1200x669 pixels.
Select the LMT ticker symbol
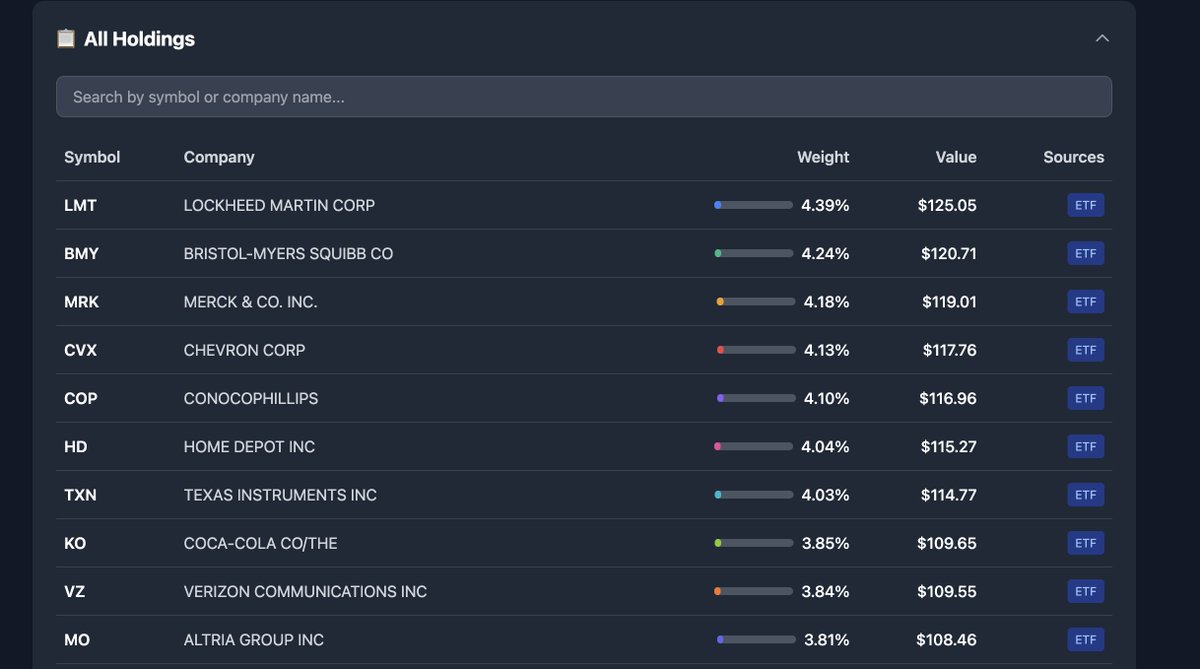[x=80, y=205]
